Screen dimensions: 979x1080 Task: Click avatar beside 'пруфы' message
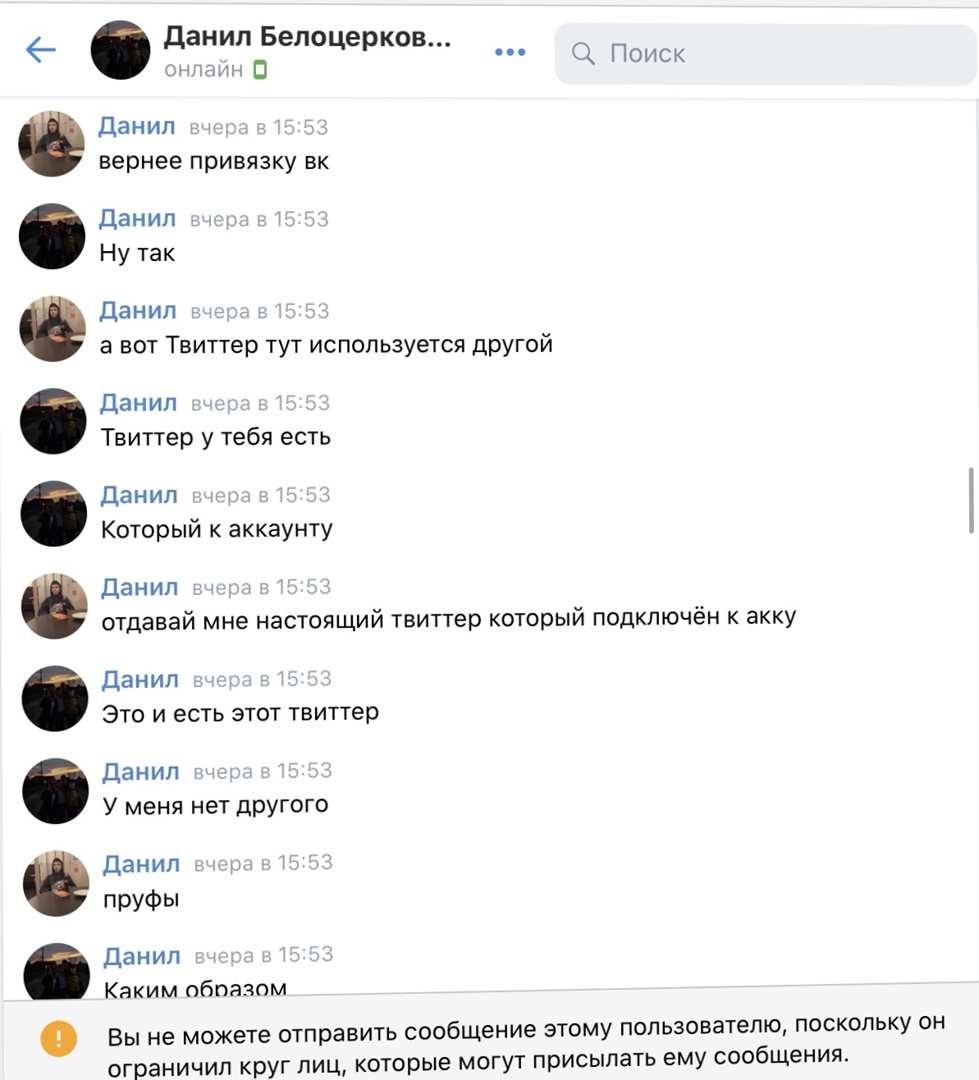(x=56, y=883)
